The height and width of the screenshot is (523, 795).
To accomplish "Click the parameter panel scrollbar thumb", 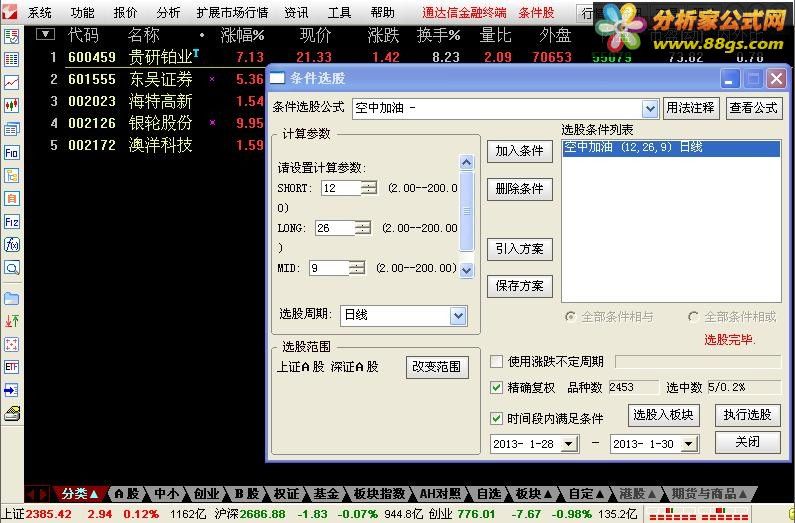I will pyautogui.click(x=466, y=211).
